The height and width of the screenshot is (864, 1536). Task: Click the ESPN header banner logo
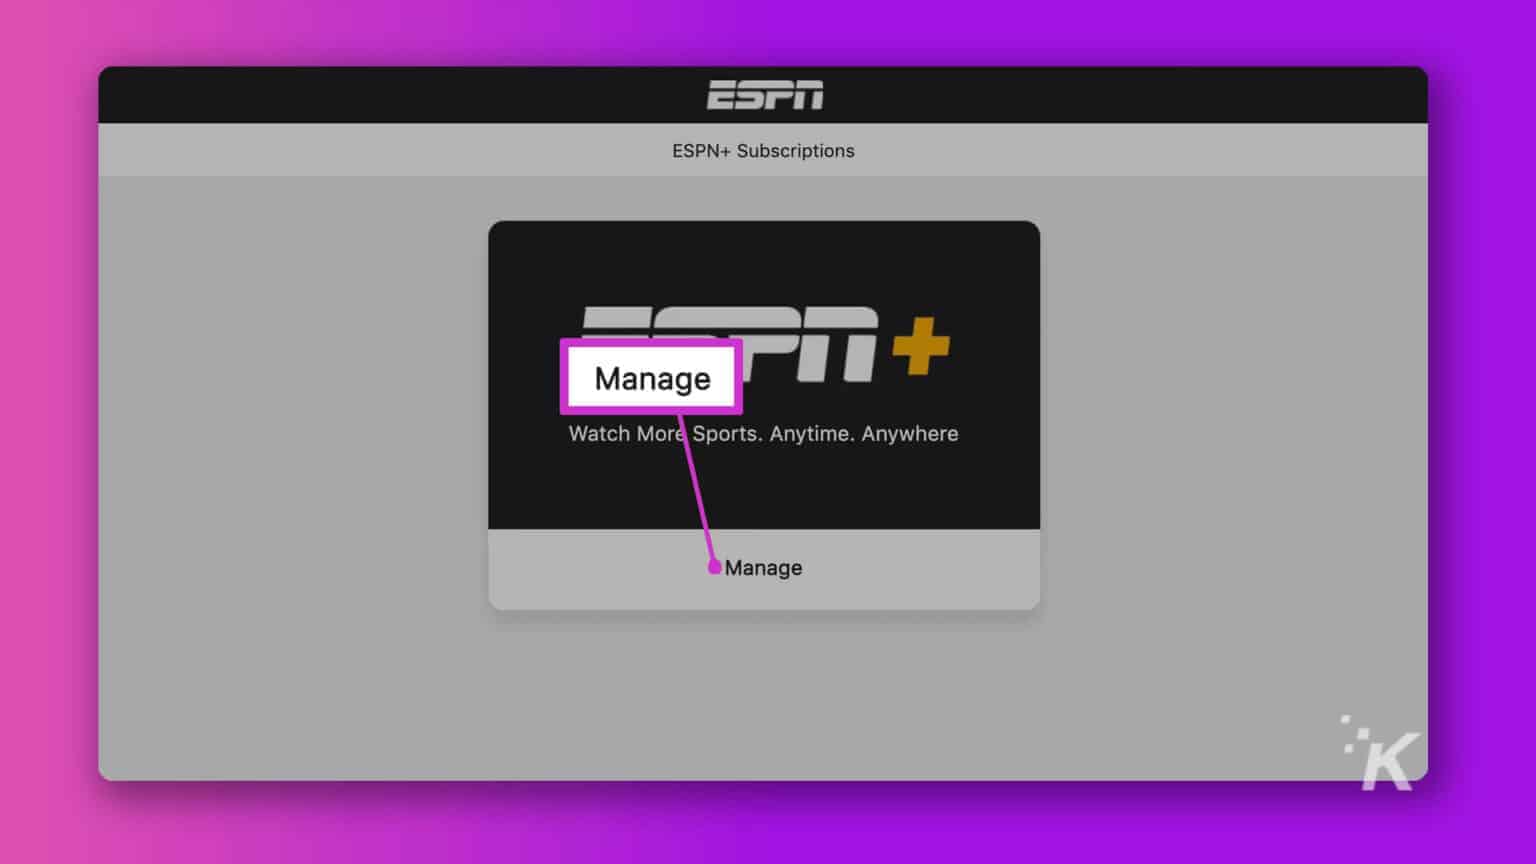(x=764, y=93)
